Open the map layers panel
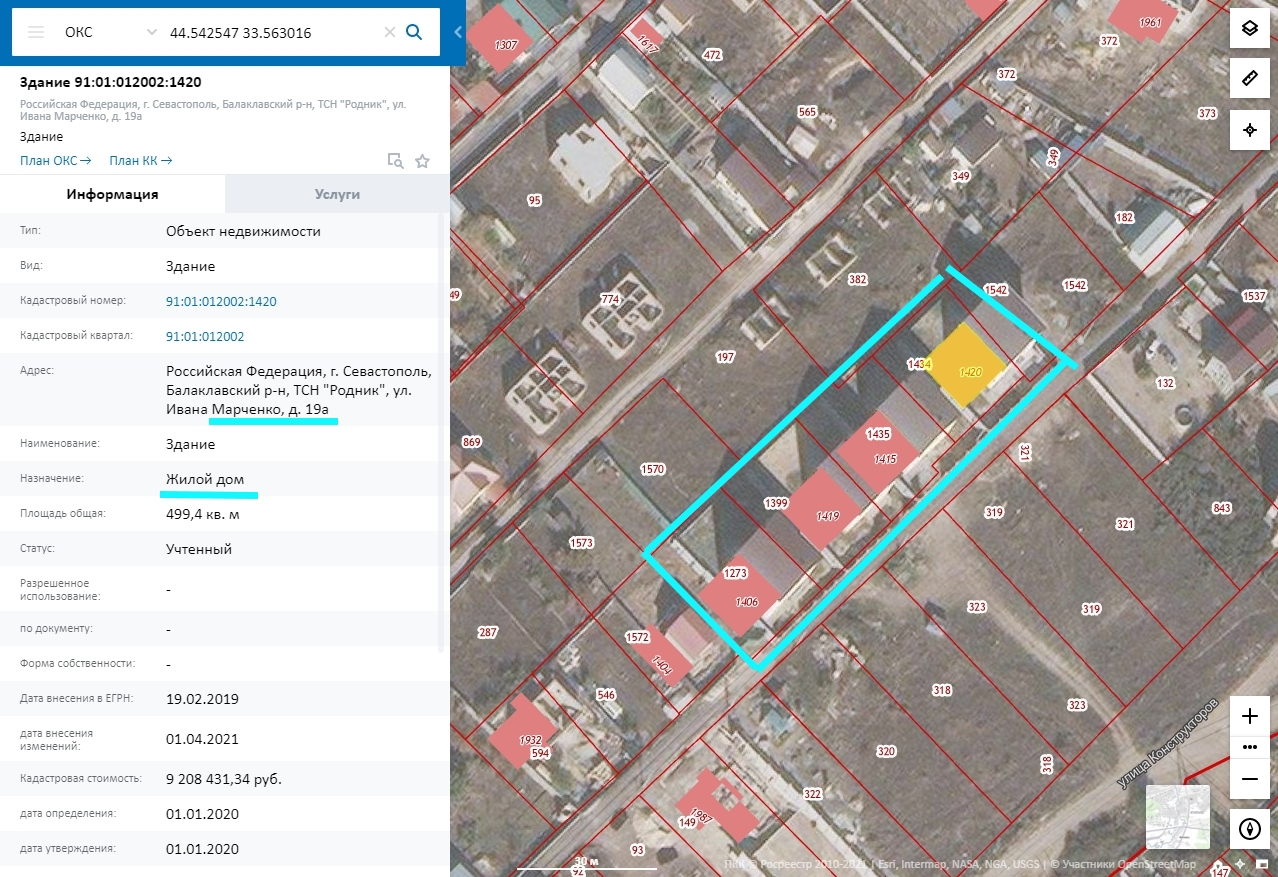Screen dimensions: 1278x877 pyautogui.click(x=1249, y=28)
